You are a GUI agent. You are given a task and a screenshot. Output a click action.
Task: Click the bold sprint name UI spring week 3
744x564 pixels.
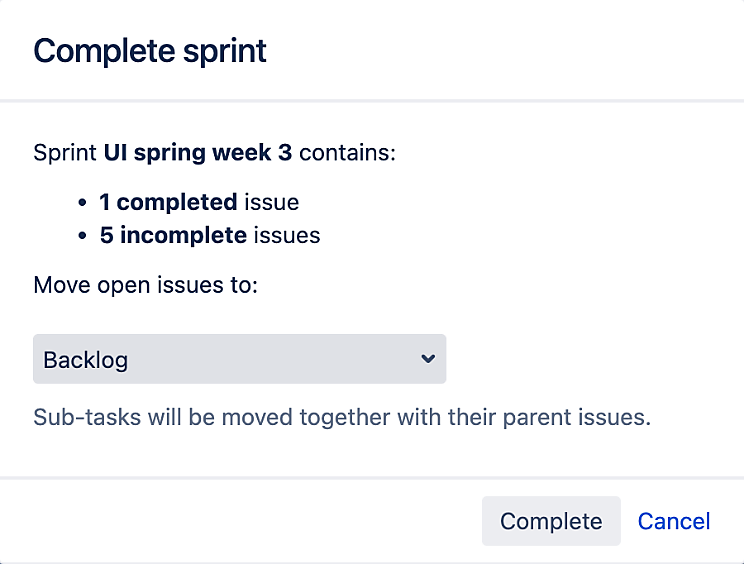pos(198,153)
